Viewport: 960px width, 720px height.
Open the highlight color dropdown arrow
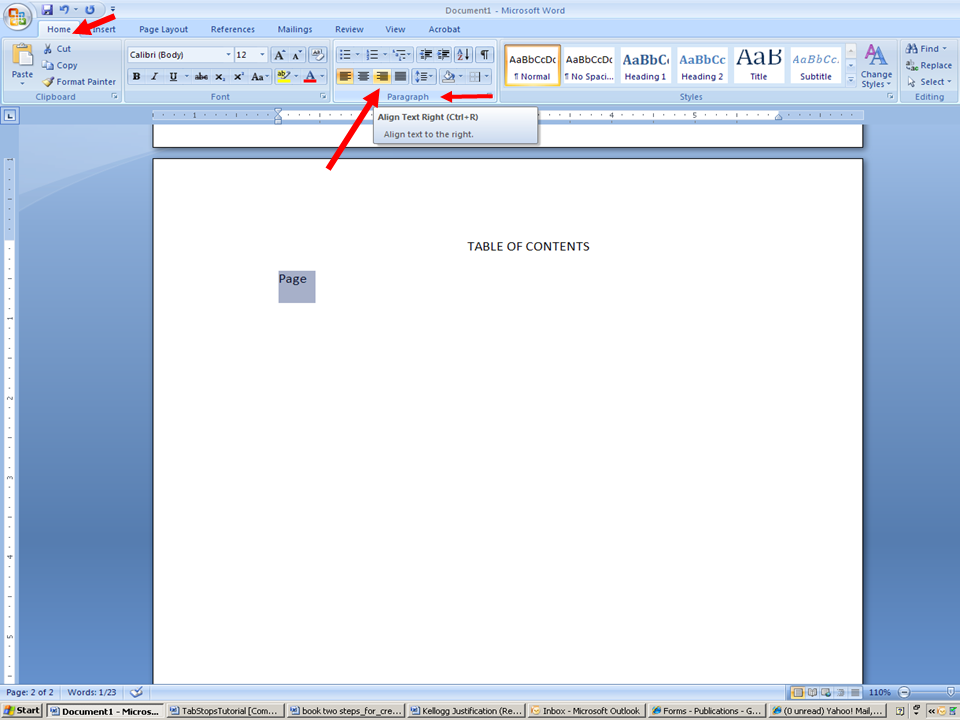point(296,77)
